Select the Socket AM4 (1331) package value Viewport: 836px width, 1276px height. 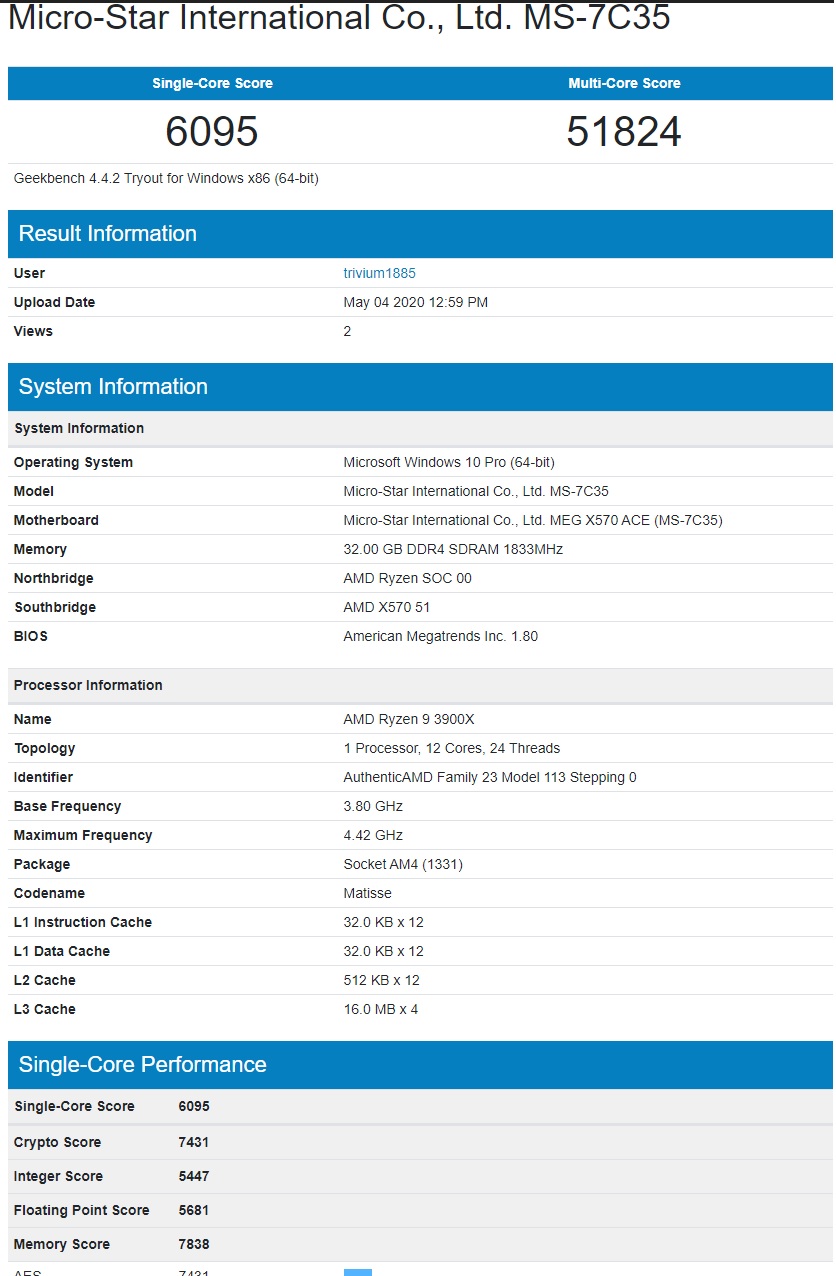(403, 864)
